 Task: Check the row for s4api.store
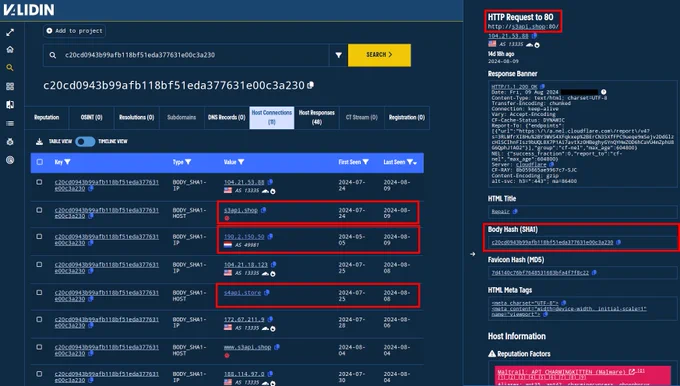(39, 292)
